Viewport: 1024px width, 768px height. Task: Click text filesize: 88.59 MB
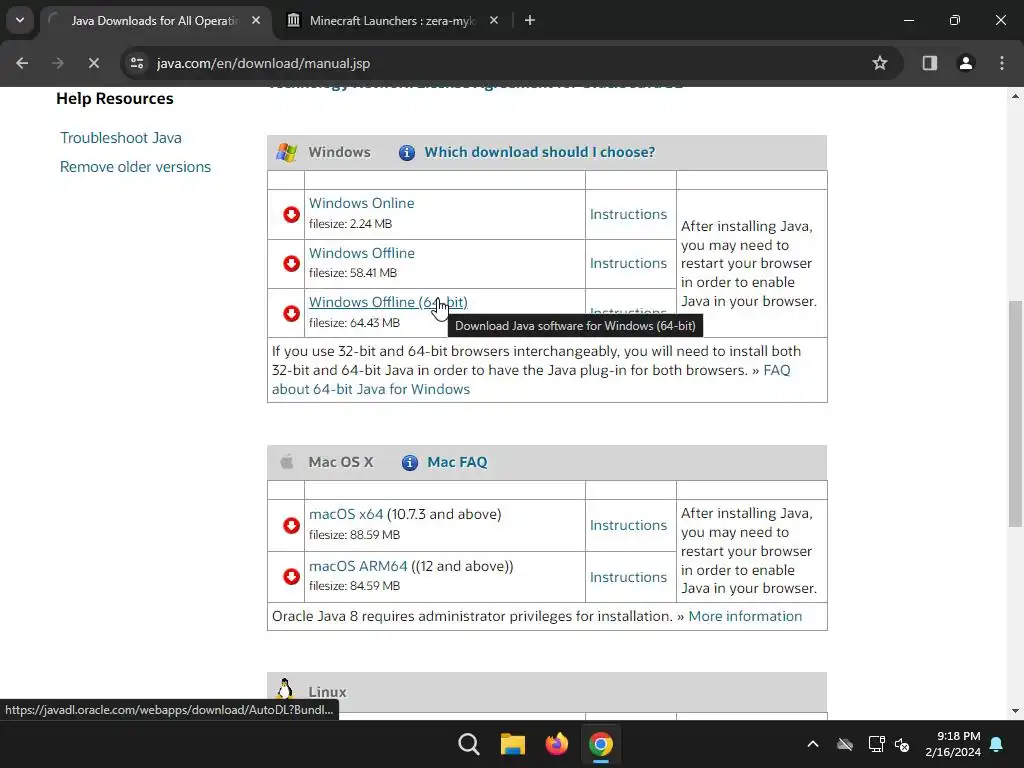(x=354, y=535)
